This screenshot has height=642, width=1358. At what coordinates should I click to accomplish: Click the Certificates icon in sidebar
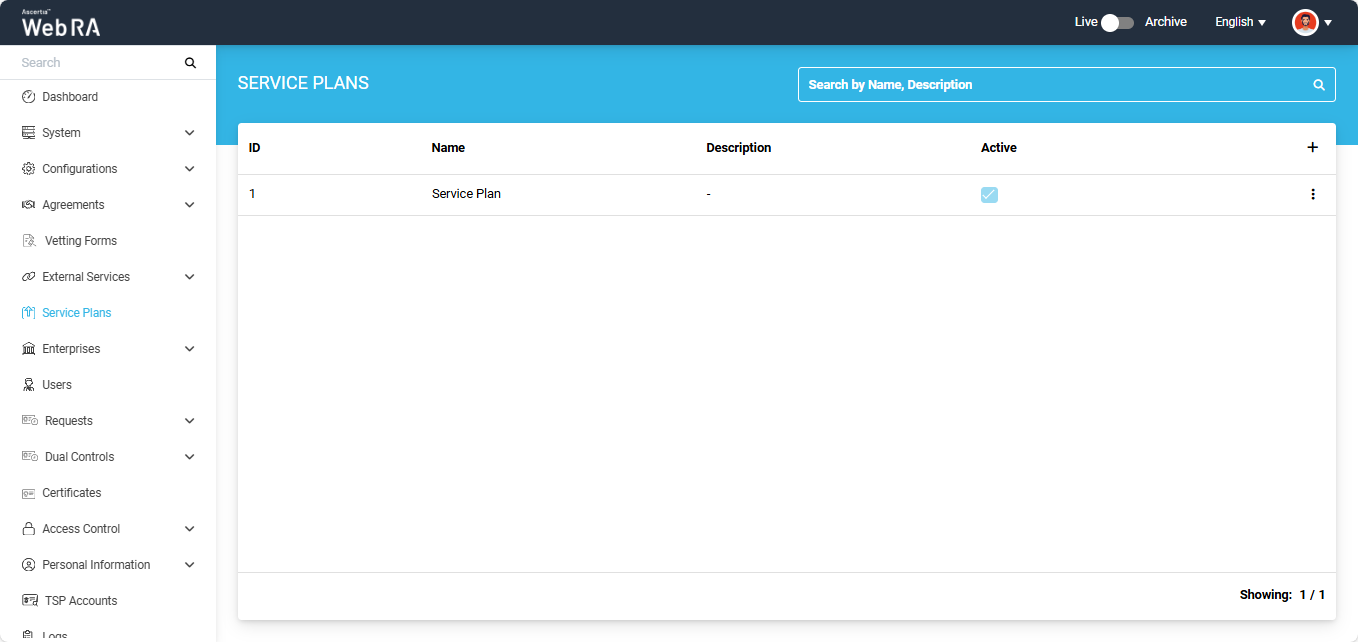pos(28,493)
